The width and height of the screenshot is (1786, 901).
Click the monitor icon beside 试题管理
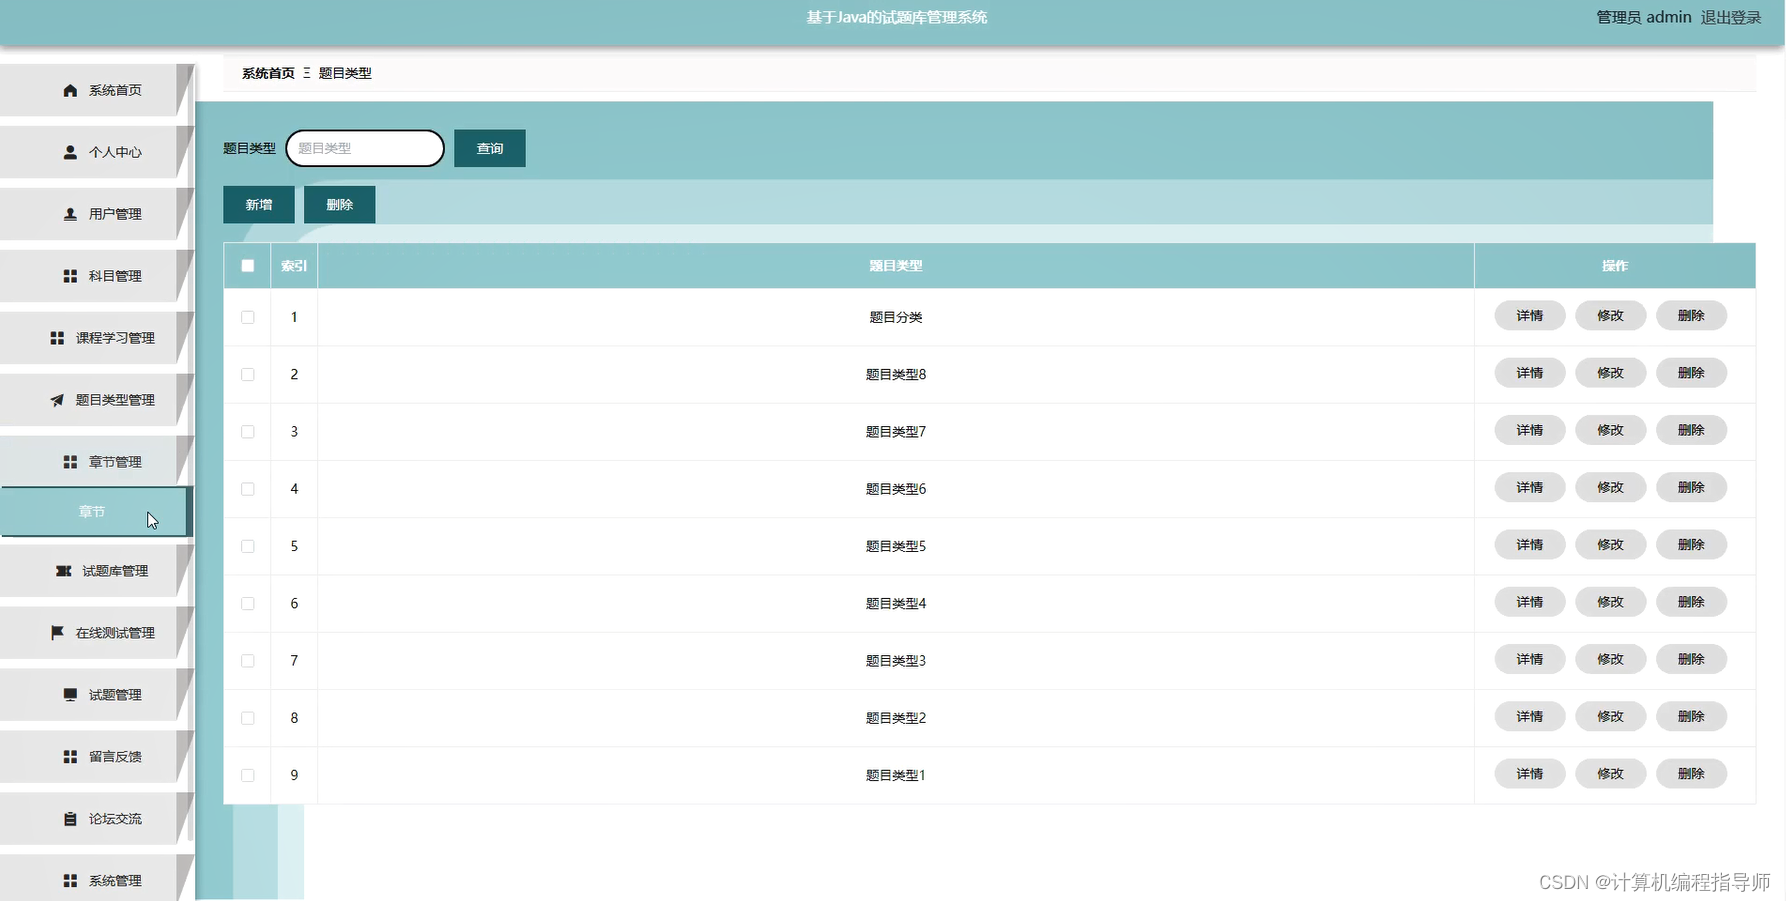70,695
